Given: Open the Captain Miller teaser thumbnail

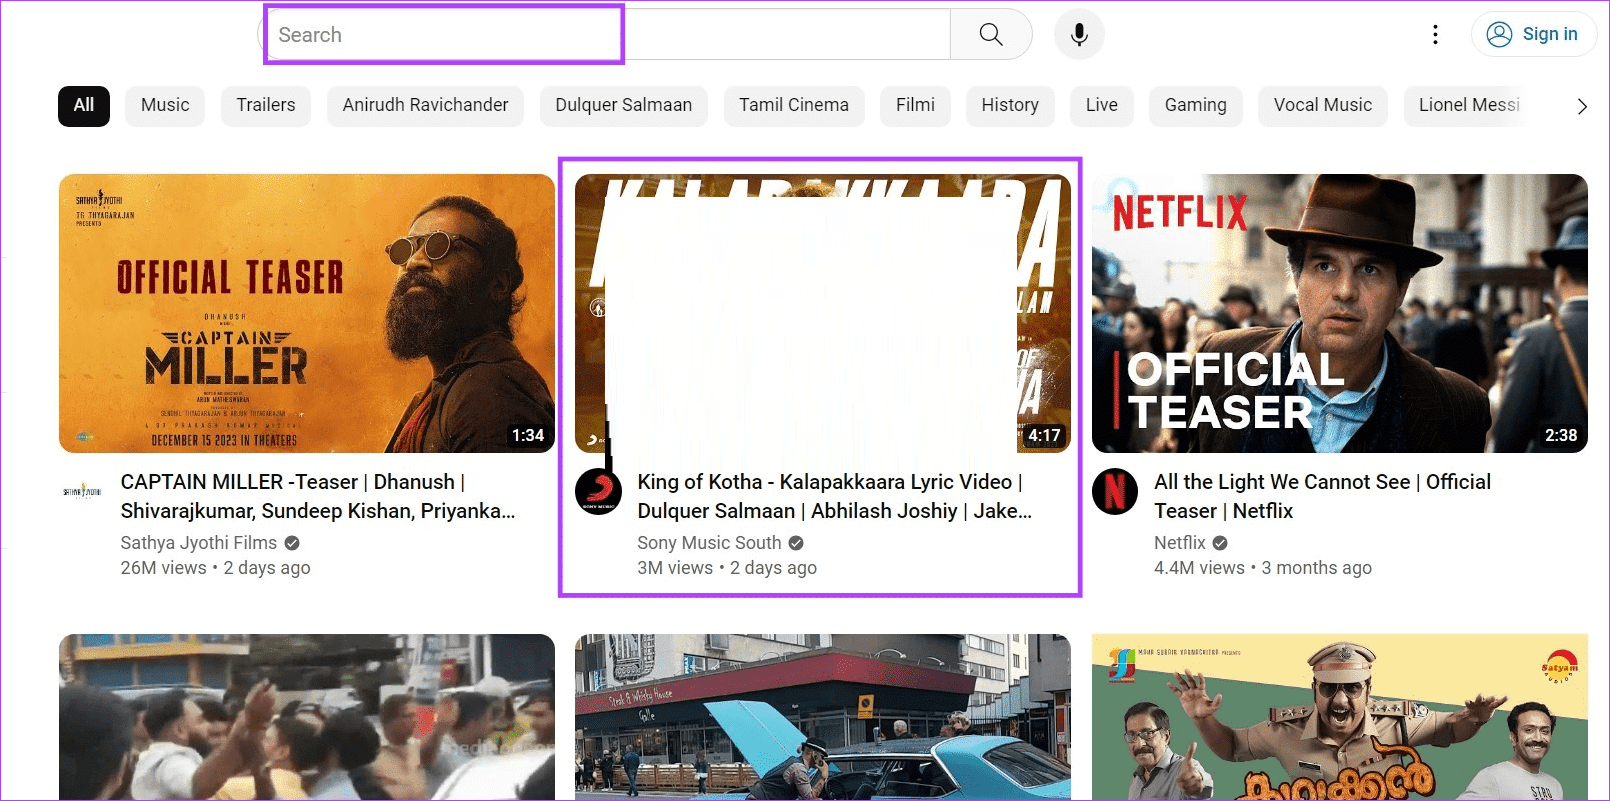Looking at the screenshot, I should pyautogui.click(x=307, y=314).
